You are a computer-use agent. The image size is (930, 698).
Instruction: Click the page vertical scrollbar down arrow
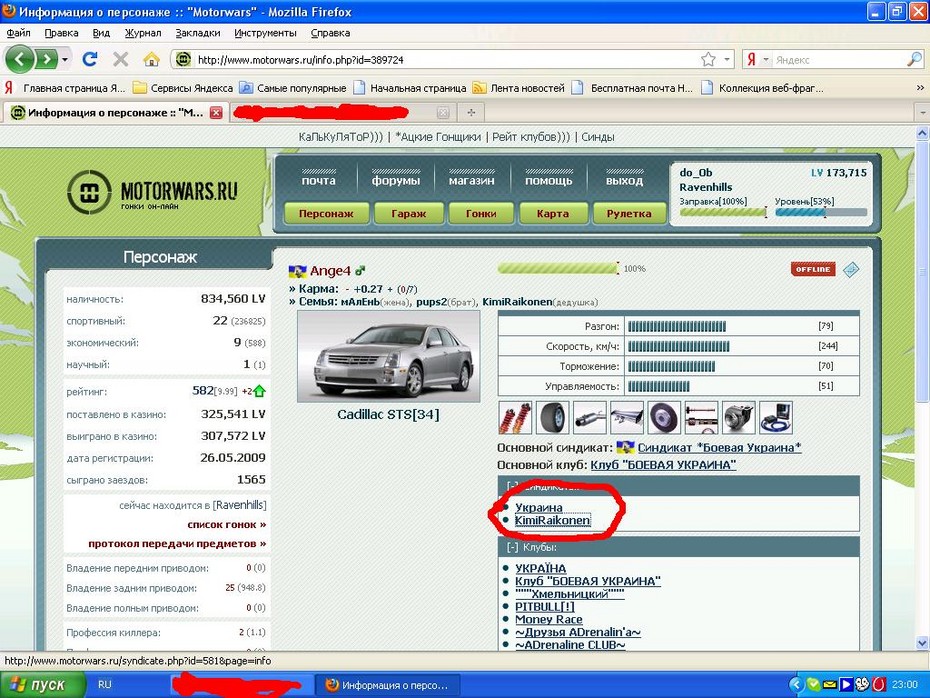[x=922, y=642]
